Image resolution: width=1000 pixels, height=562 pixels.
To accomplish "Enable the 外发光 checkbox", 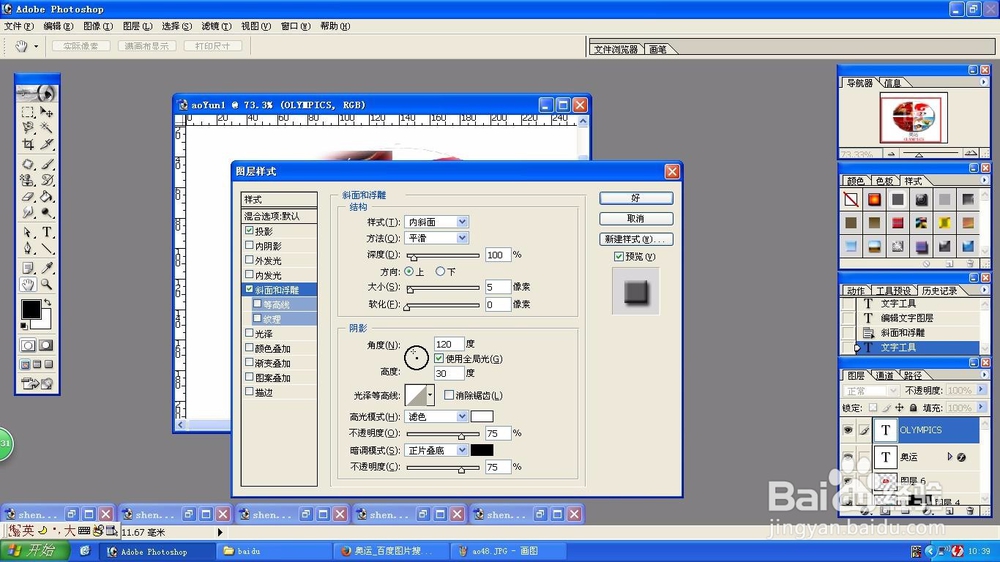I will pyautogui.click(x=249, y=260).
